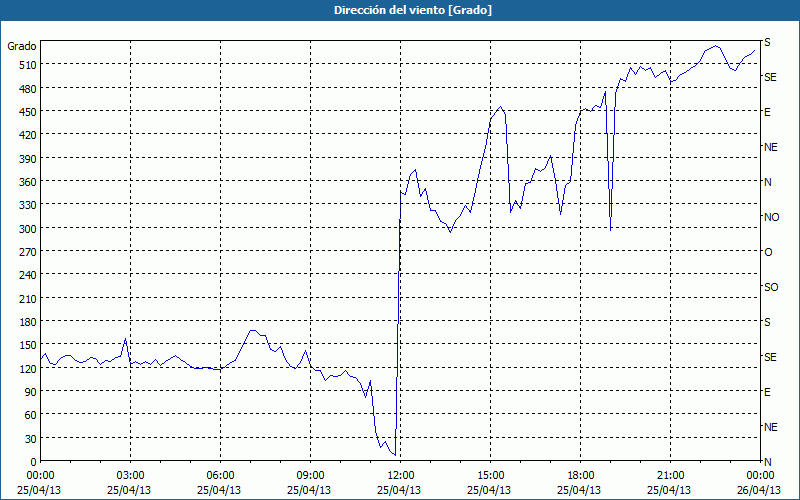The width and height of the screenshot is (800, 500).
Task: Click the 26/04/13 date label
Action: 760,490
